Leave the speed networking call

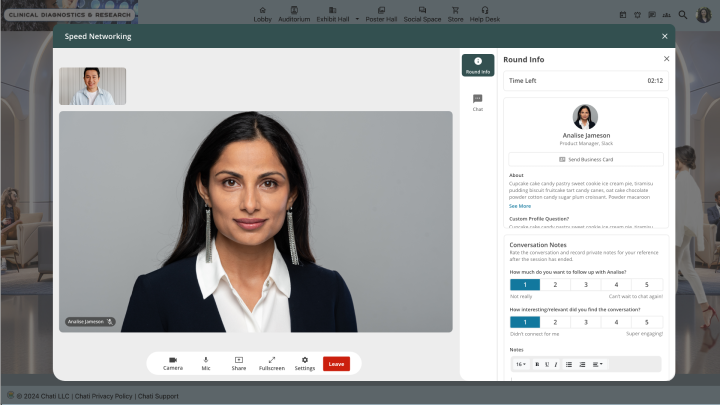point(336,364)
